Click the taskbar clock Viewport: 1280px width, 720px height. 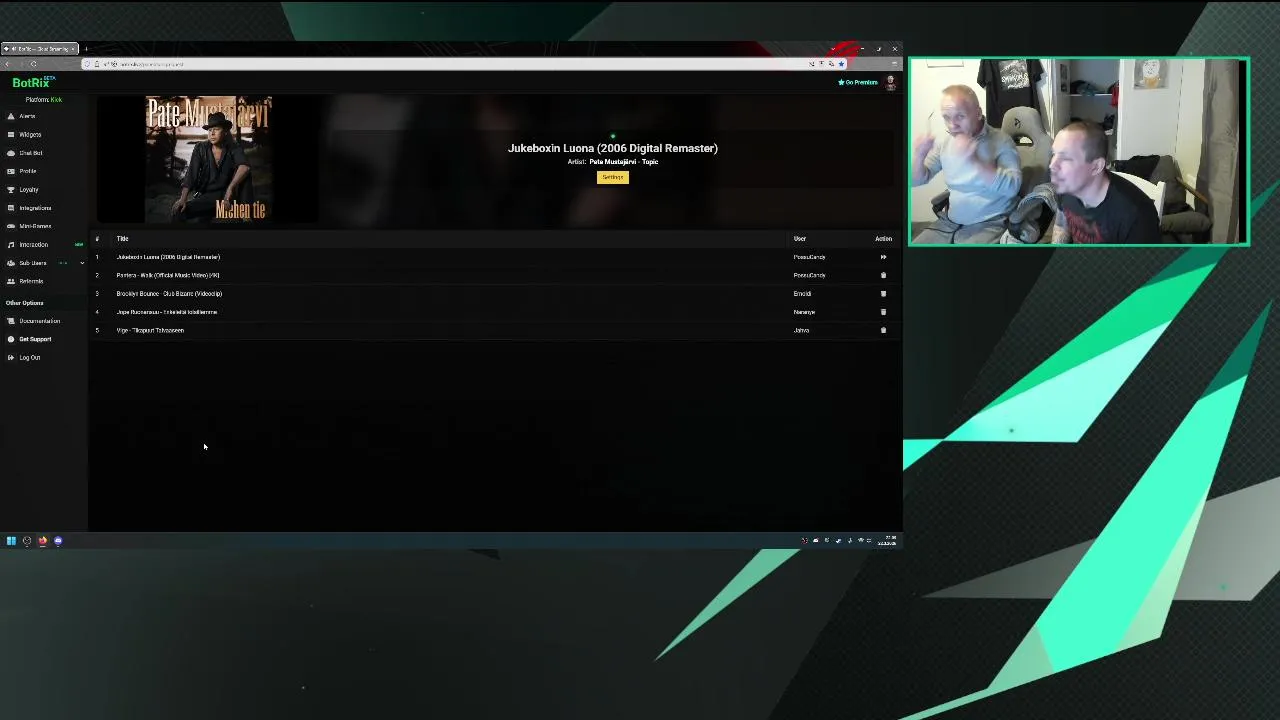[x=888, y=541]
